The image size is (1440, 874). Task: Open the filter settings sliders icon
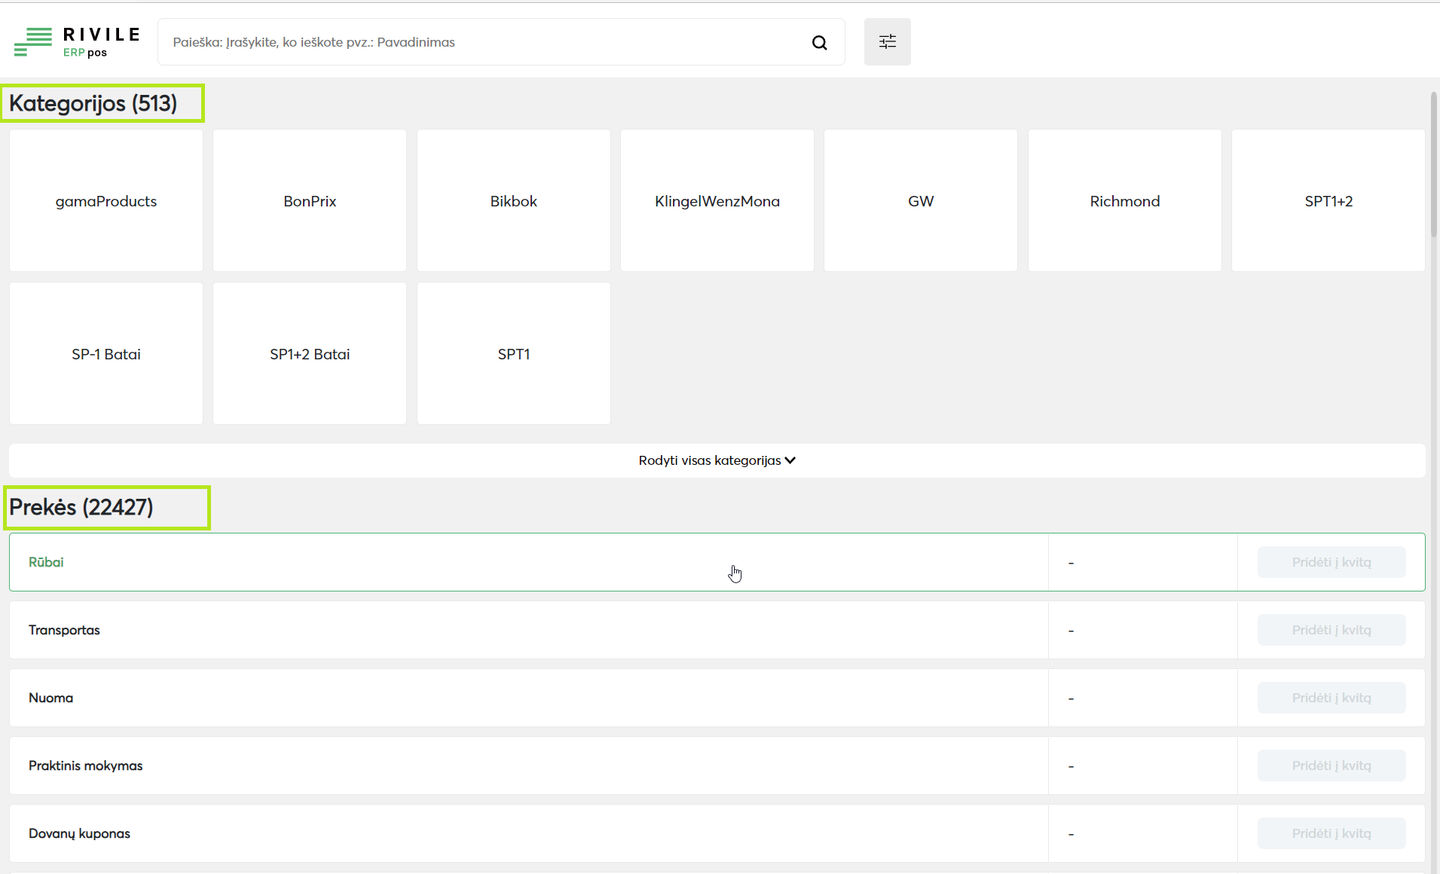click(887, 42)
